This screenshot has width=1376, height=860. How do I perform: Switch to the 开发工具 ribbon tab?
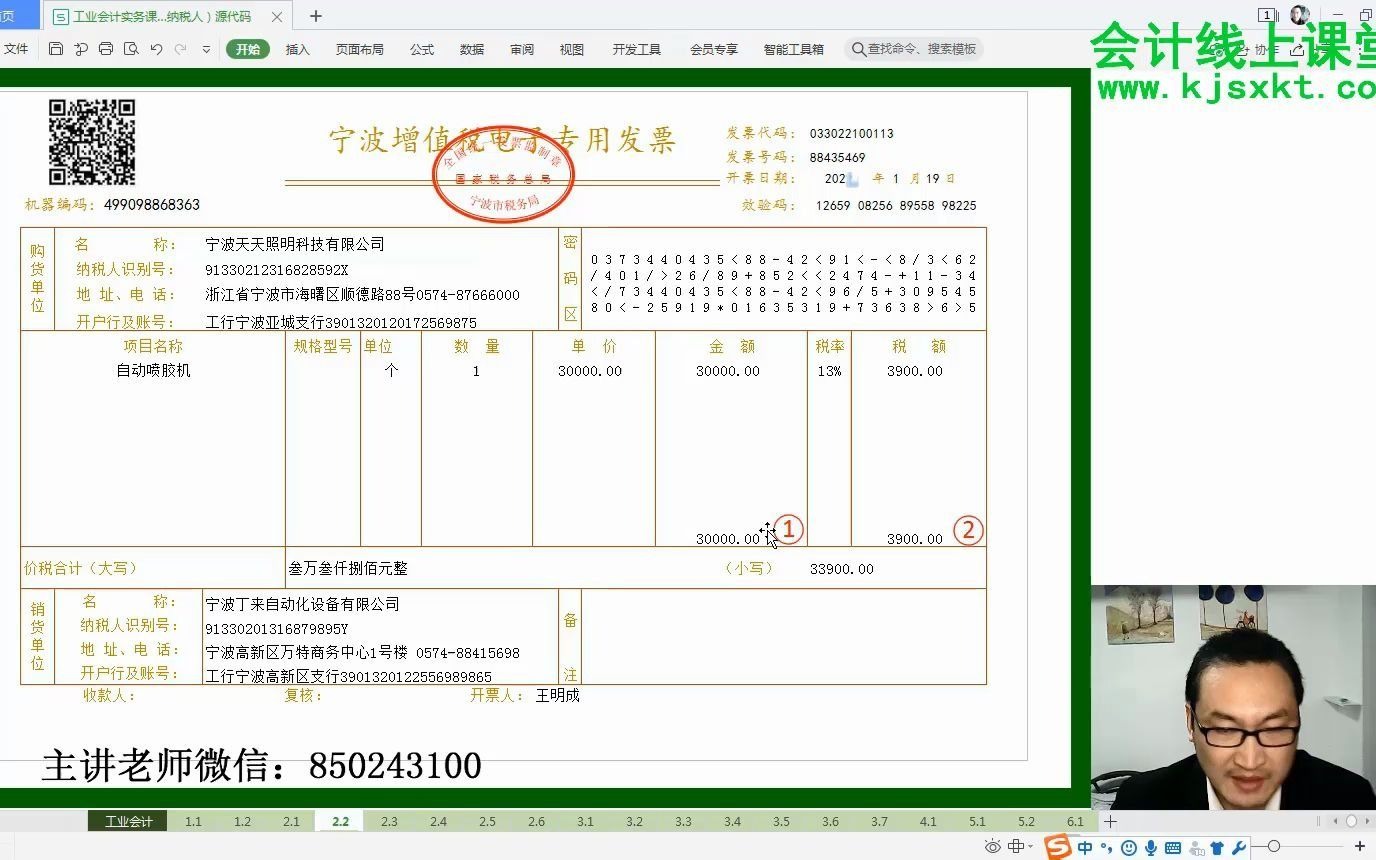coord(637,49)
